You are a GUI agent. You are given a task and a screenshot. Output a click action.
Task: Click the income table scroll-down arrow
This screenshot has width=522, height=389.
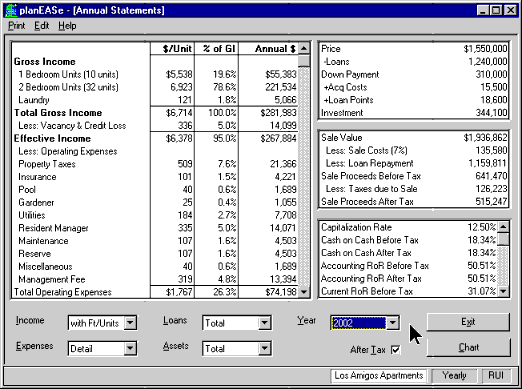[304, 292]
